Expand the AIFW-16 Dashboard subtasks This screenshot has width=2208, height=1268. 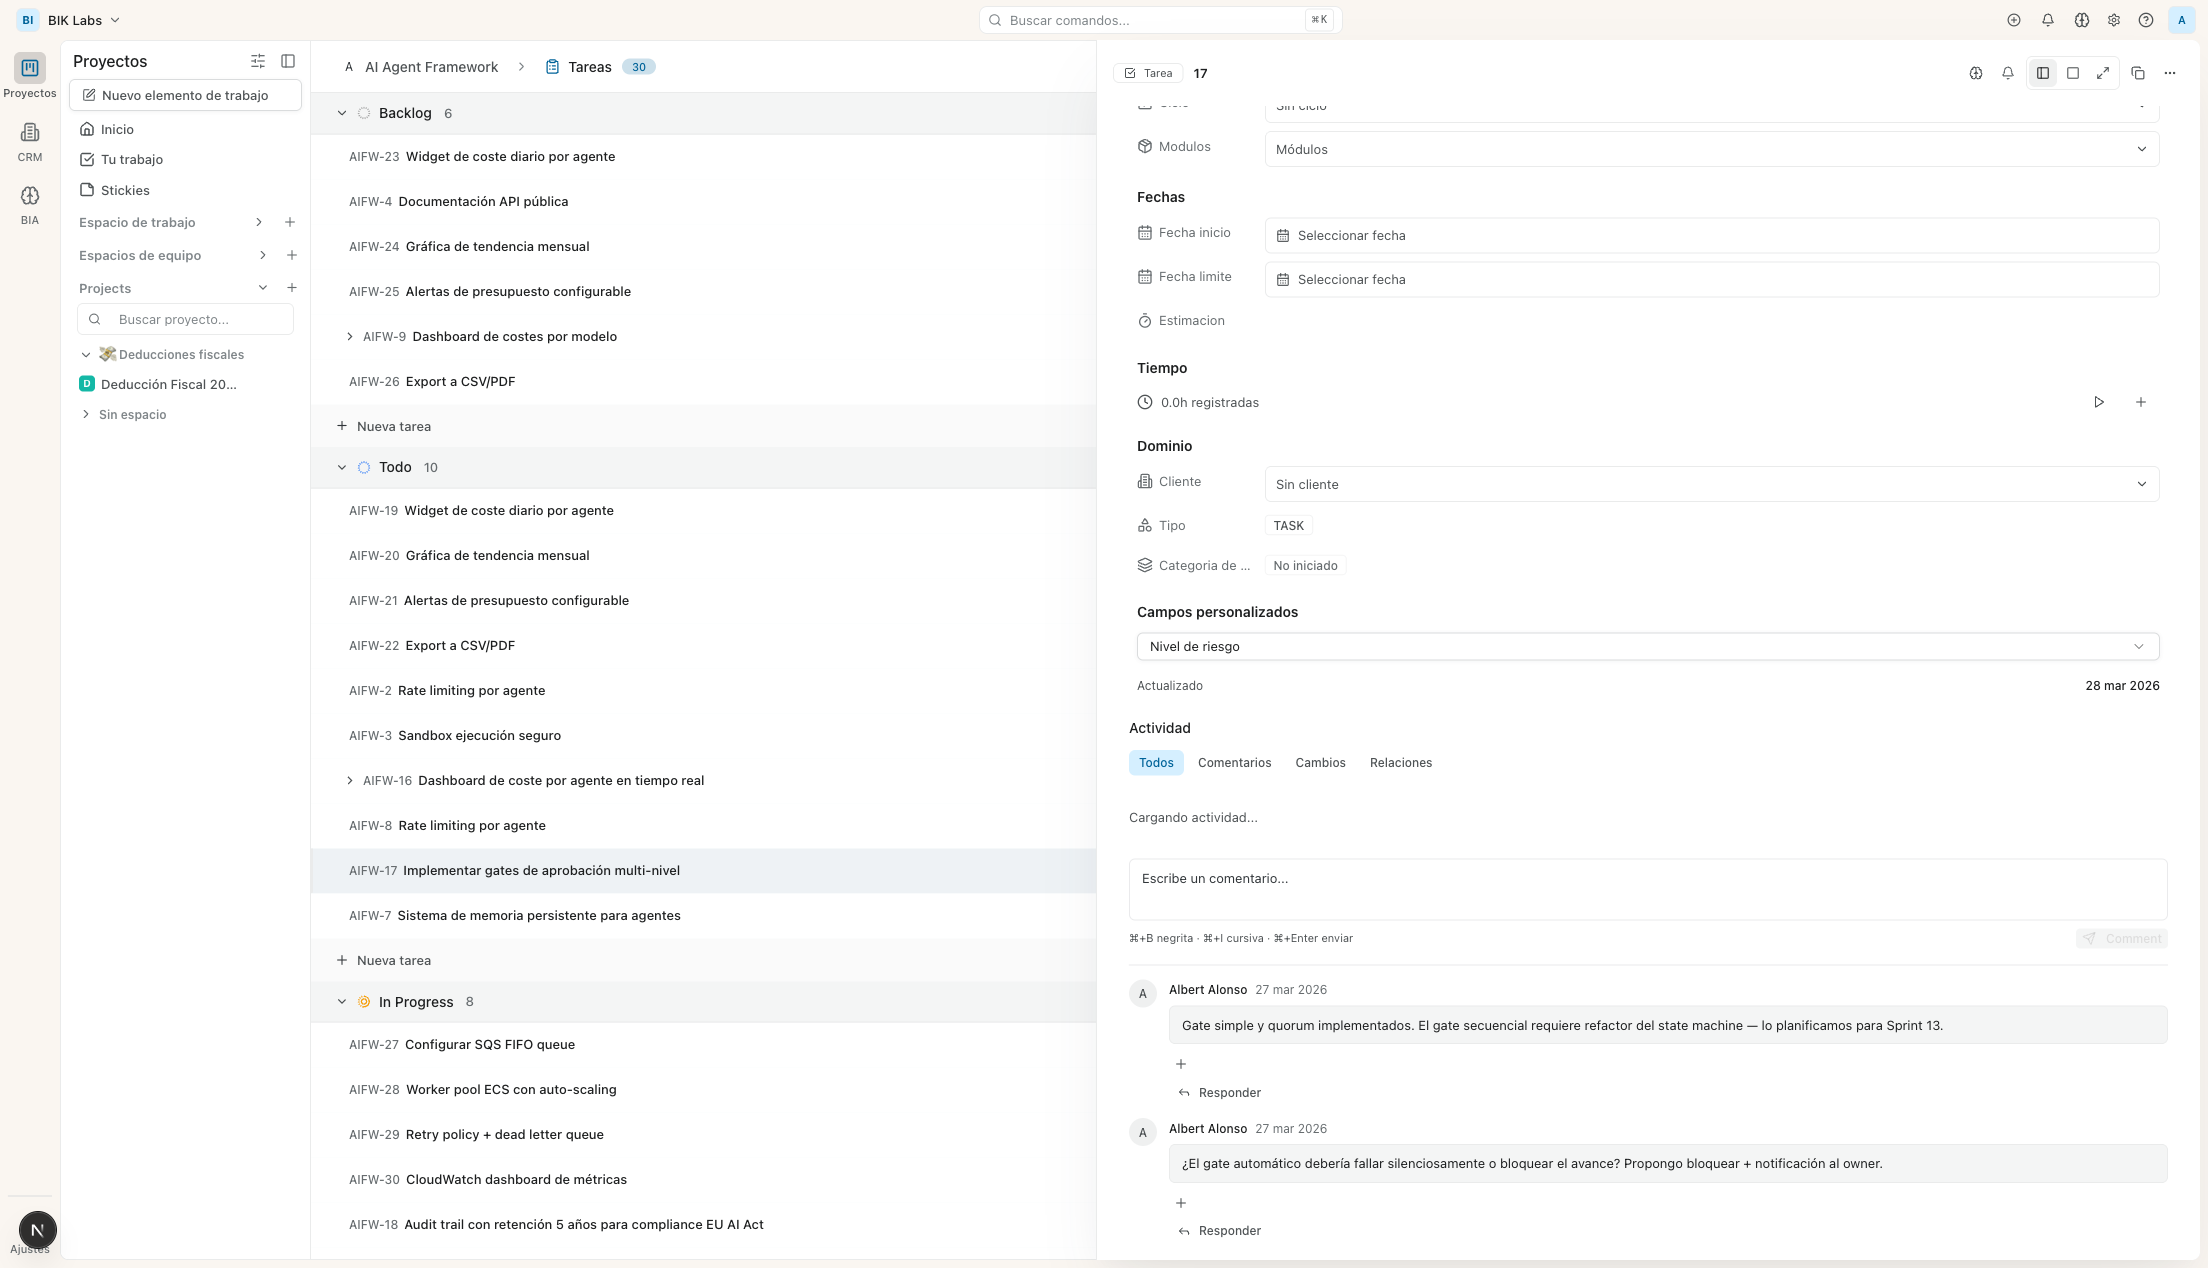tap(349, 780)
